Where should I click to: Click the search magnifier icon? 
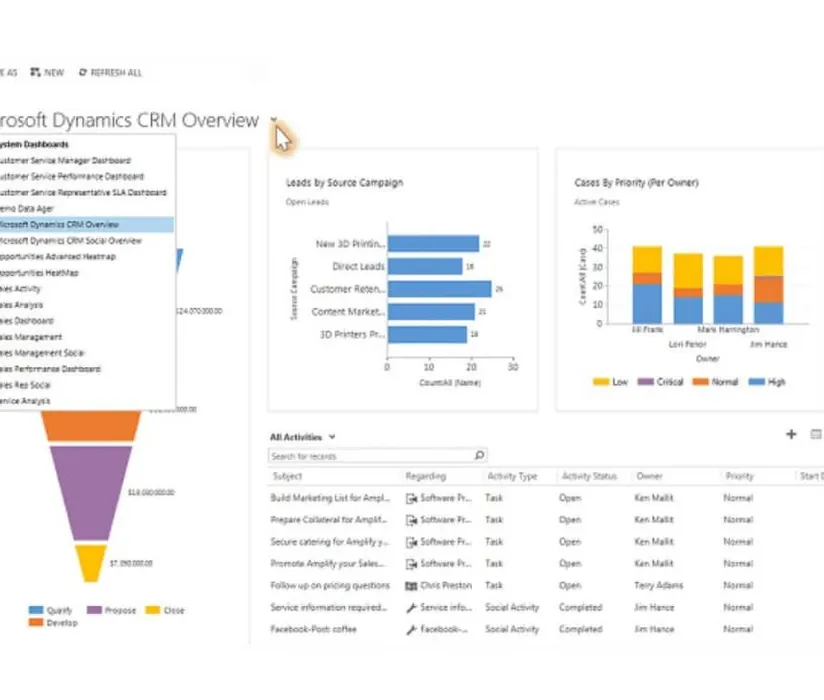(x=479, y=455)
